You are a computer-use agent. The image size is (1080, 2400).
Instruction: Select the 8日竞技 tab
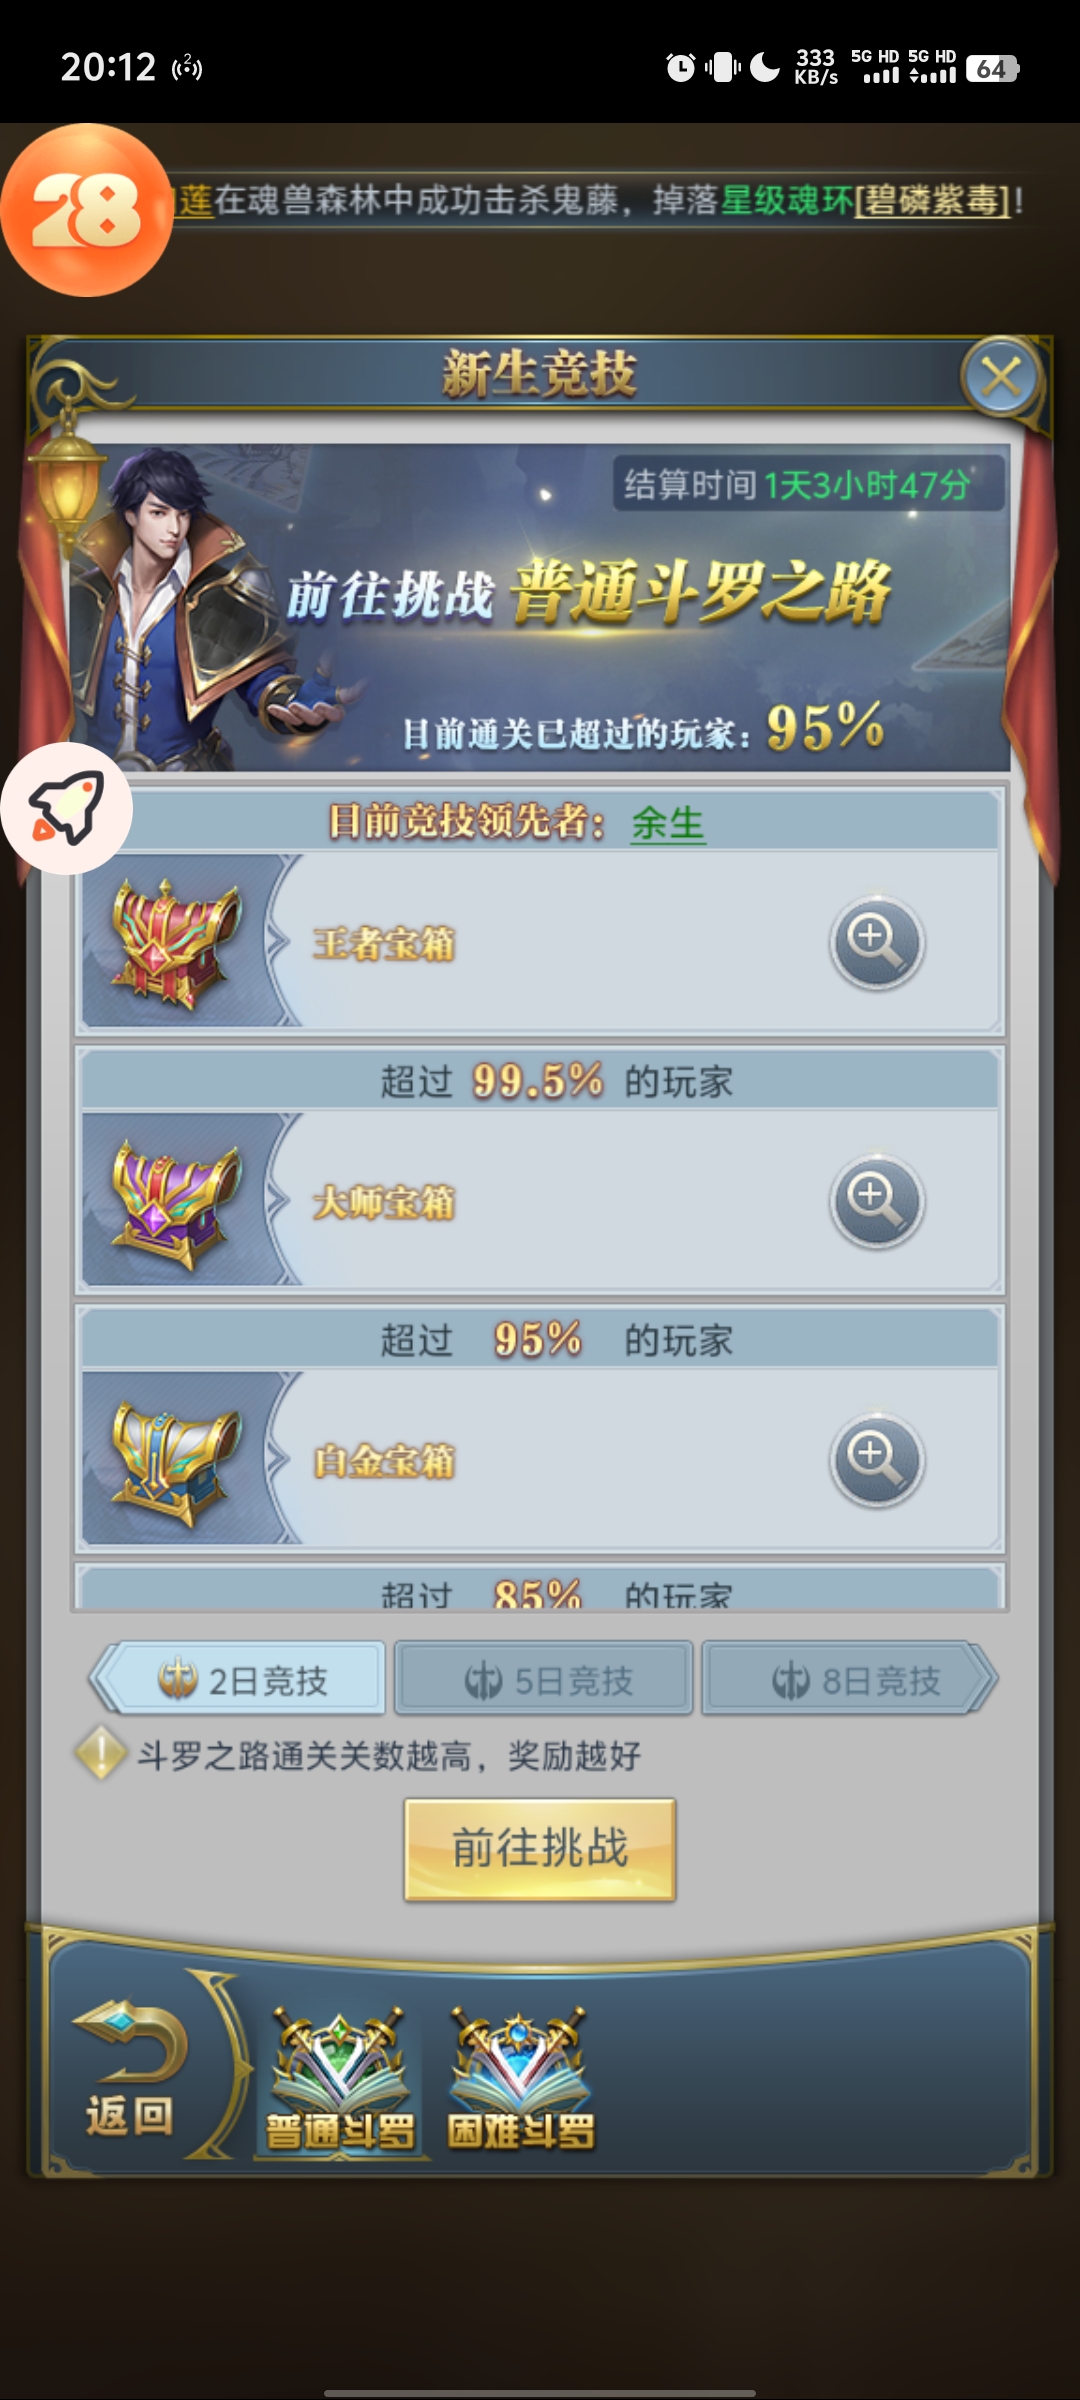850,1679
